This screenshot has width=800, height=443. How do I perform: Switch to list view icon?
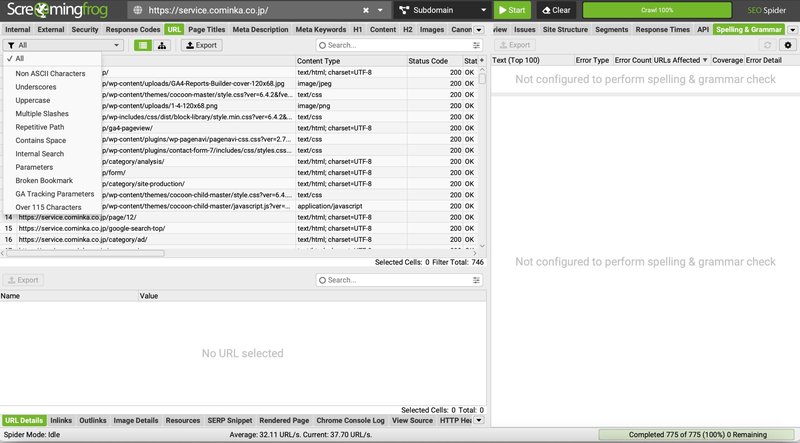(143, 45)
